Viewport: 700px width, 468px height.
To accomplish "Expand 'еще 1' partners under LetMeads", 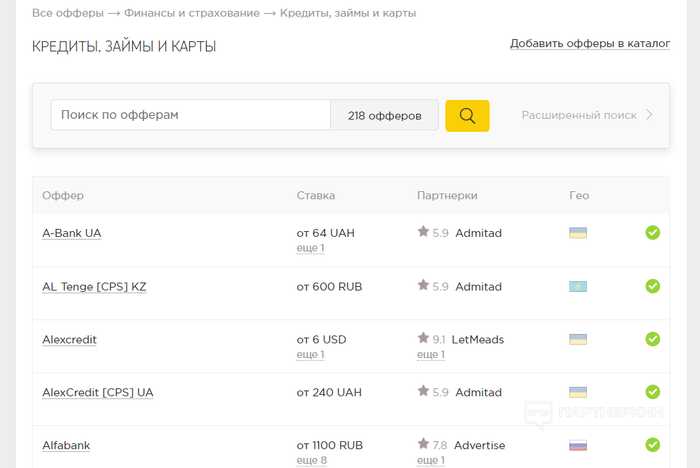I will click(431, 355).
